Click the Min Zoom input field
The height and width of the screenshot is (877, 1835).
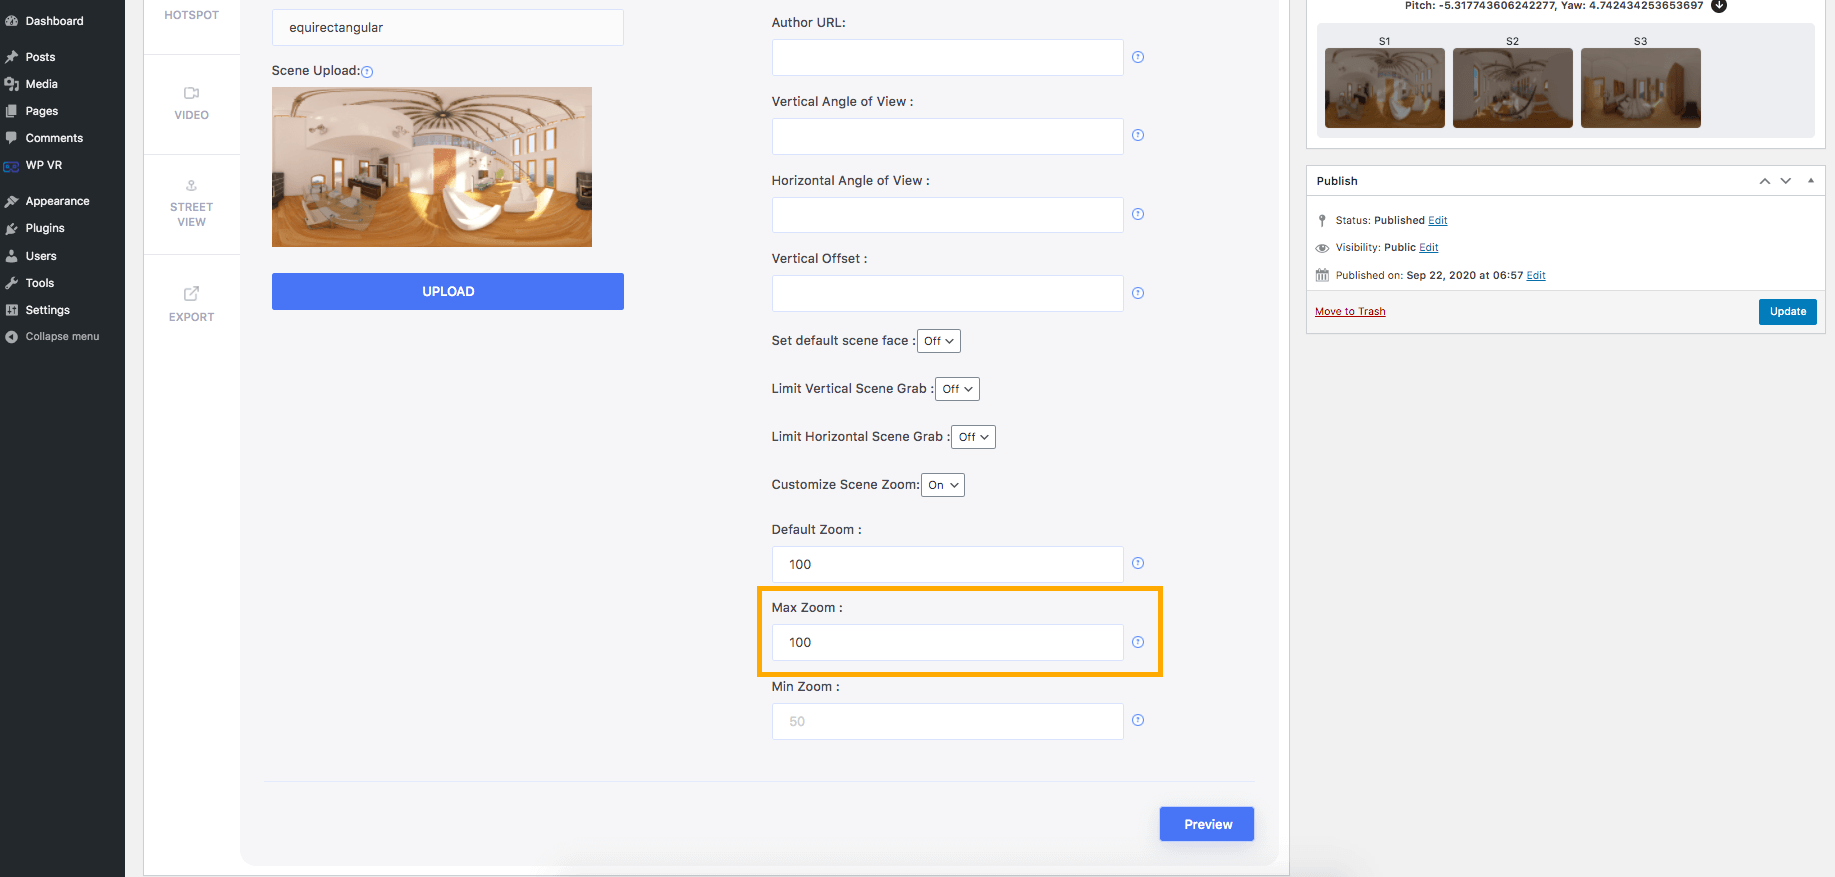(948, 721)
